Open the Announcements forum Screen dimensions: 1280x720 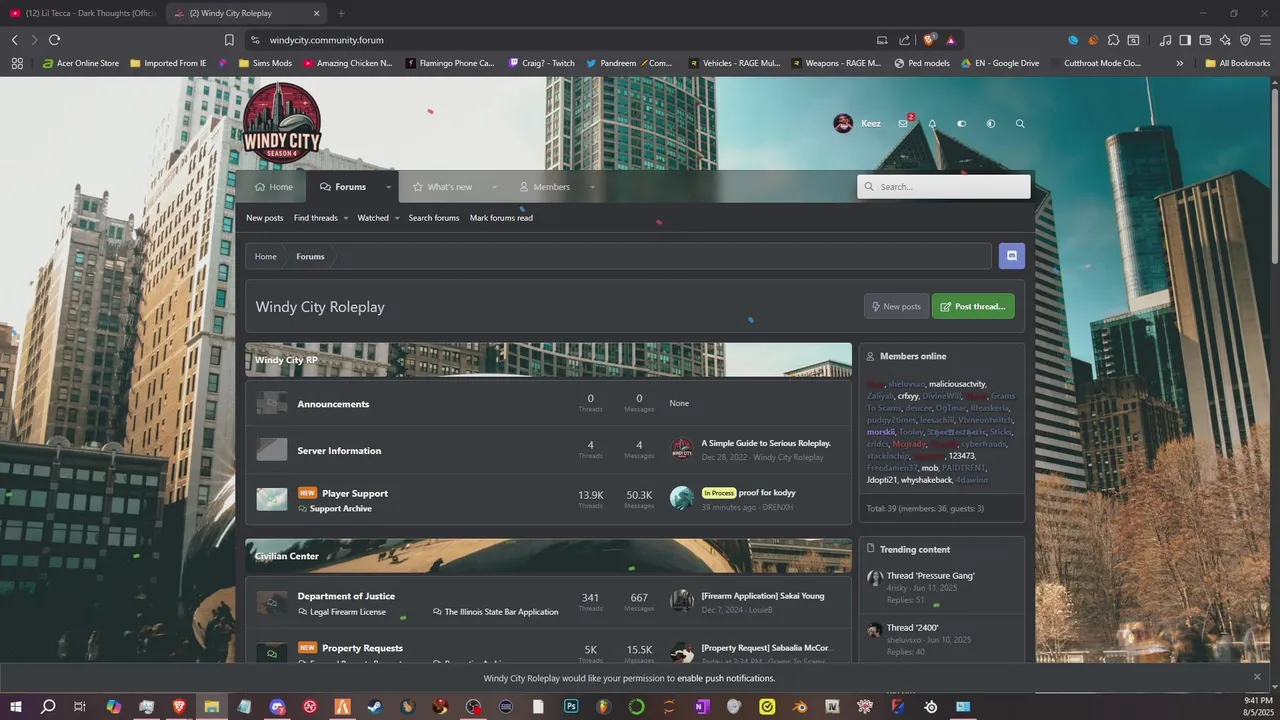pos(333,404)
